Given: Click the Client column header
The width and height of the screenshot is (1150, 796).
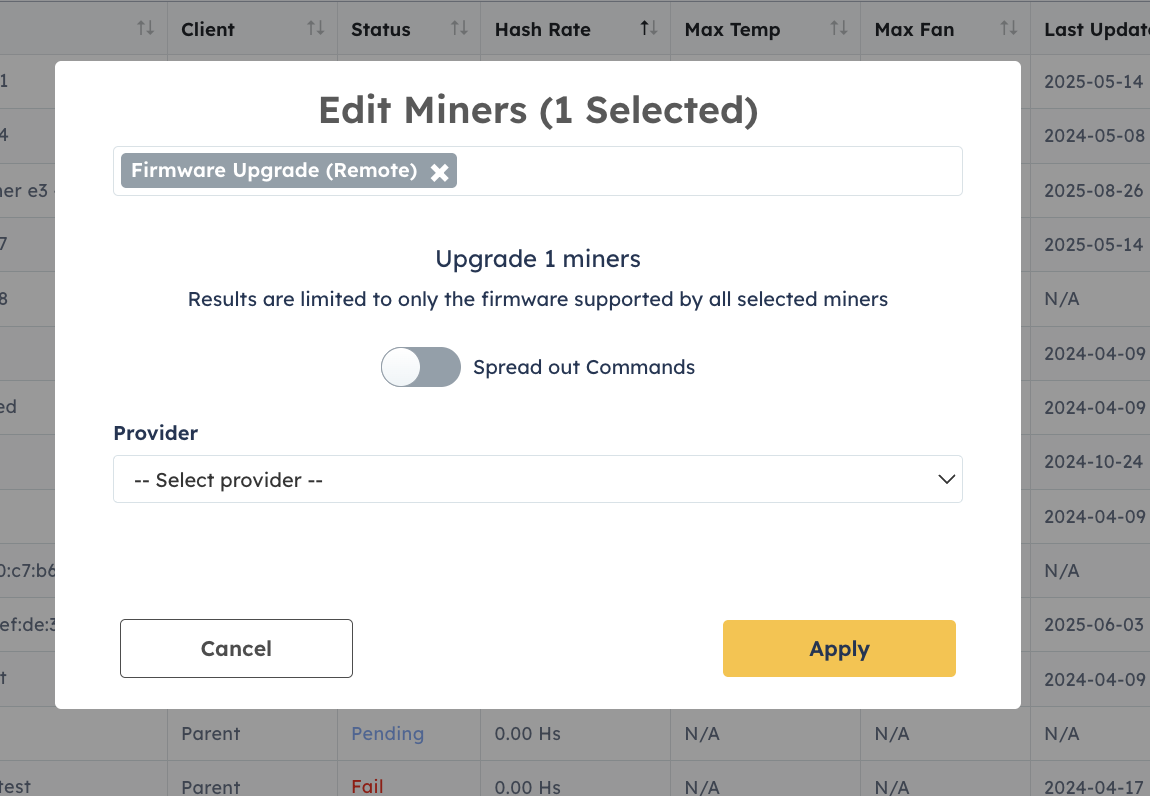Looking at the screenshot, I should coord(208,28).
